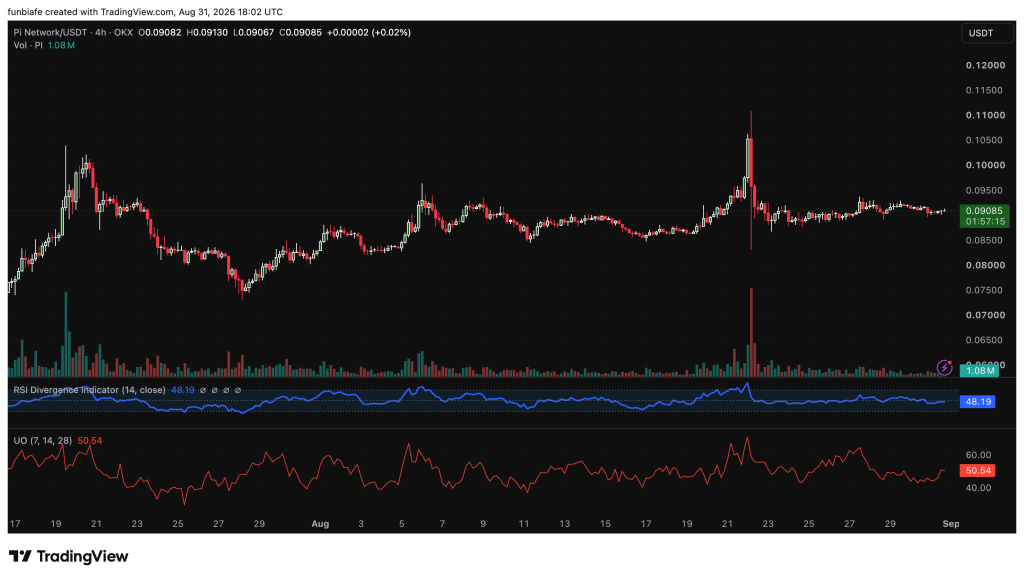Click the close value C0.09085
The width and height of the screenshot is (1024, 579).
coord(300,32)
